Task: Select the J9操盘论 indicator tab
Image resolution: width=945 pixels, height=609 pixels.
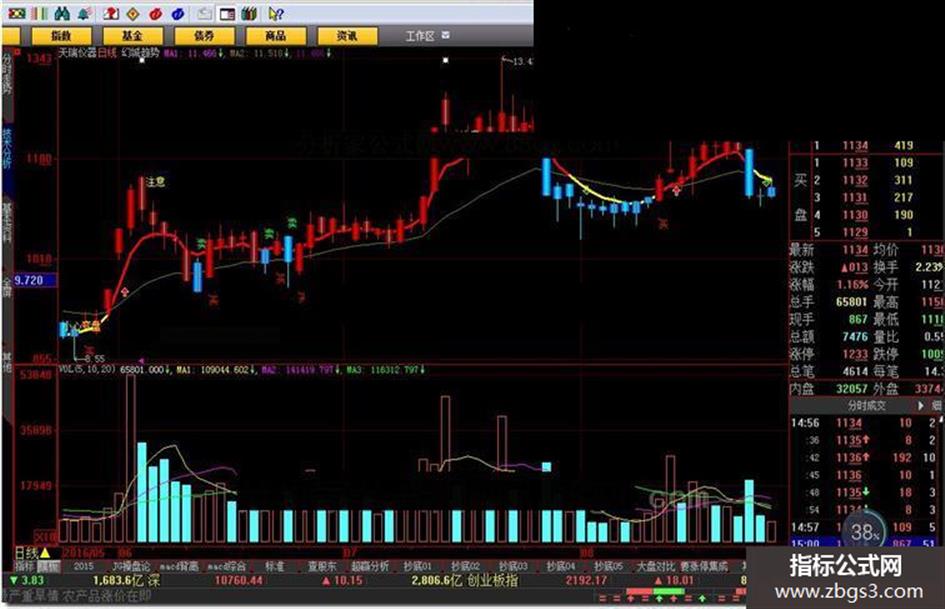Action: pyautogui.click(x=131, y=567)
